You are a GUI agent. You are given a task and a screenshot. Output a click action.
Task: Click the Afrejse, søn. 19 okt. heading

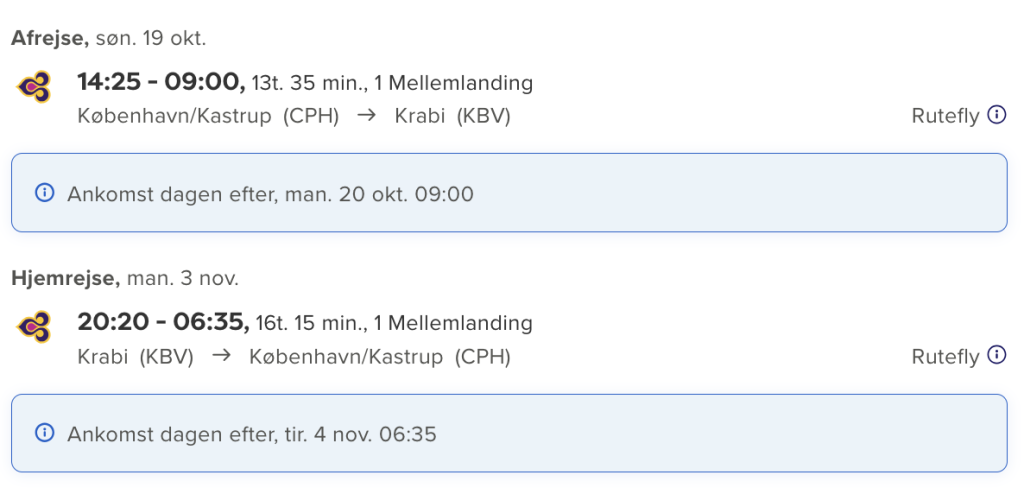tap(108, 39)
